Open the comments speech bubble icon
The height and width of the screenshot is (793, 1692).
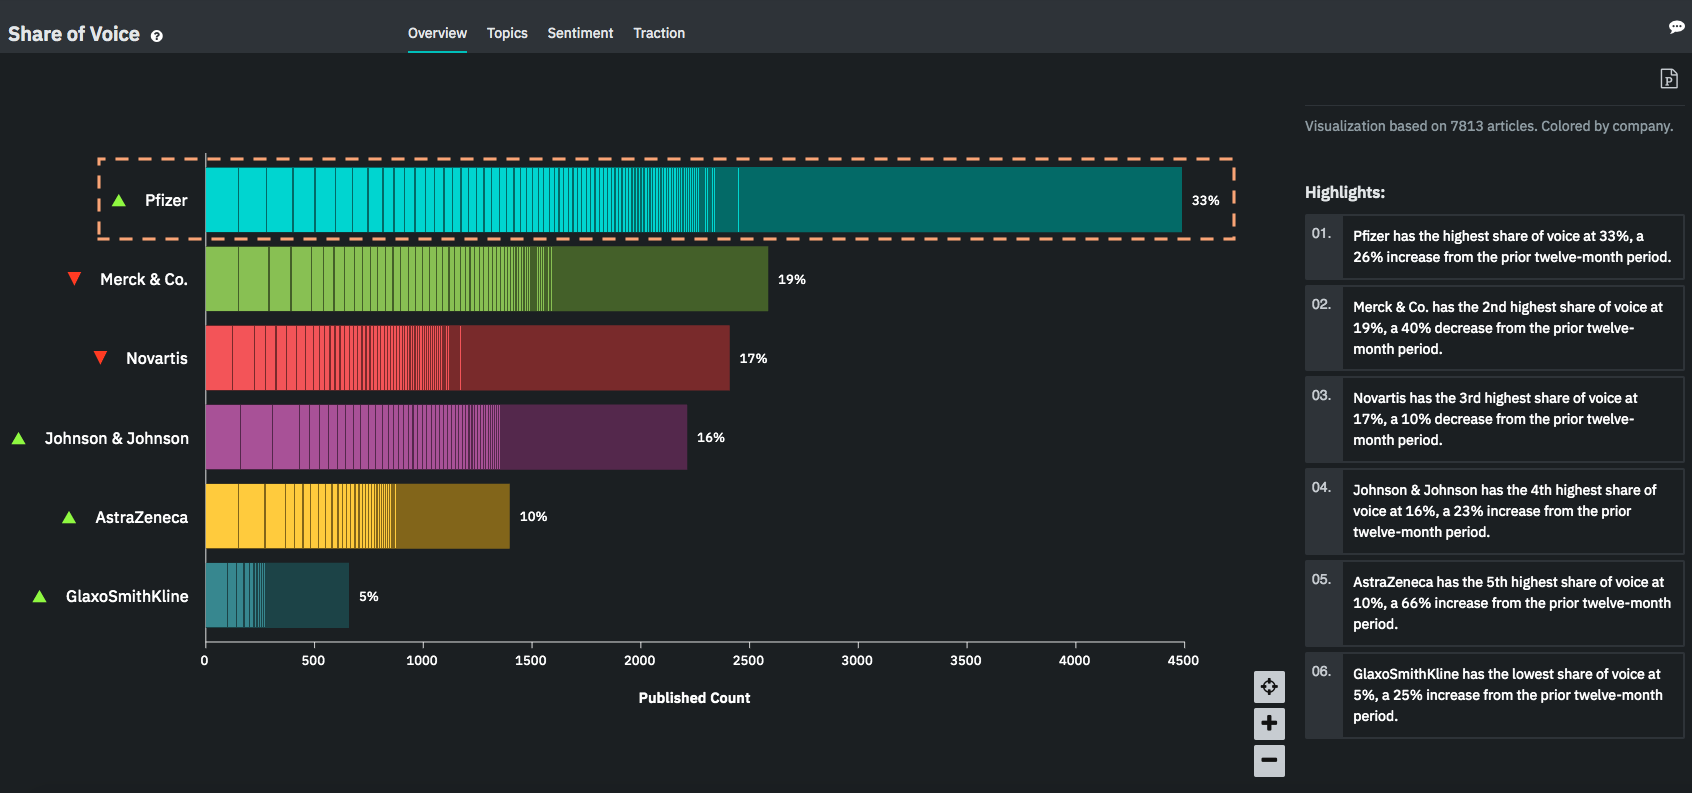tap(1676, 27)
